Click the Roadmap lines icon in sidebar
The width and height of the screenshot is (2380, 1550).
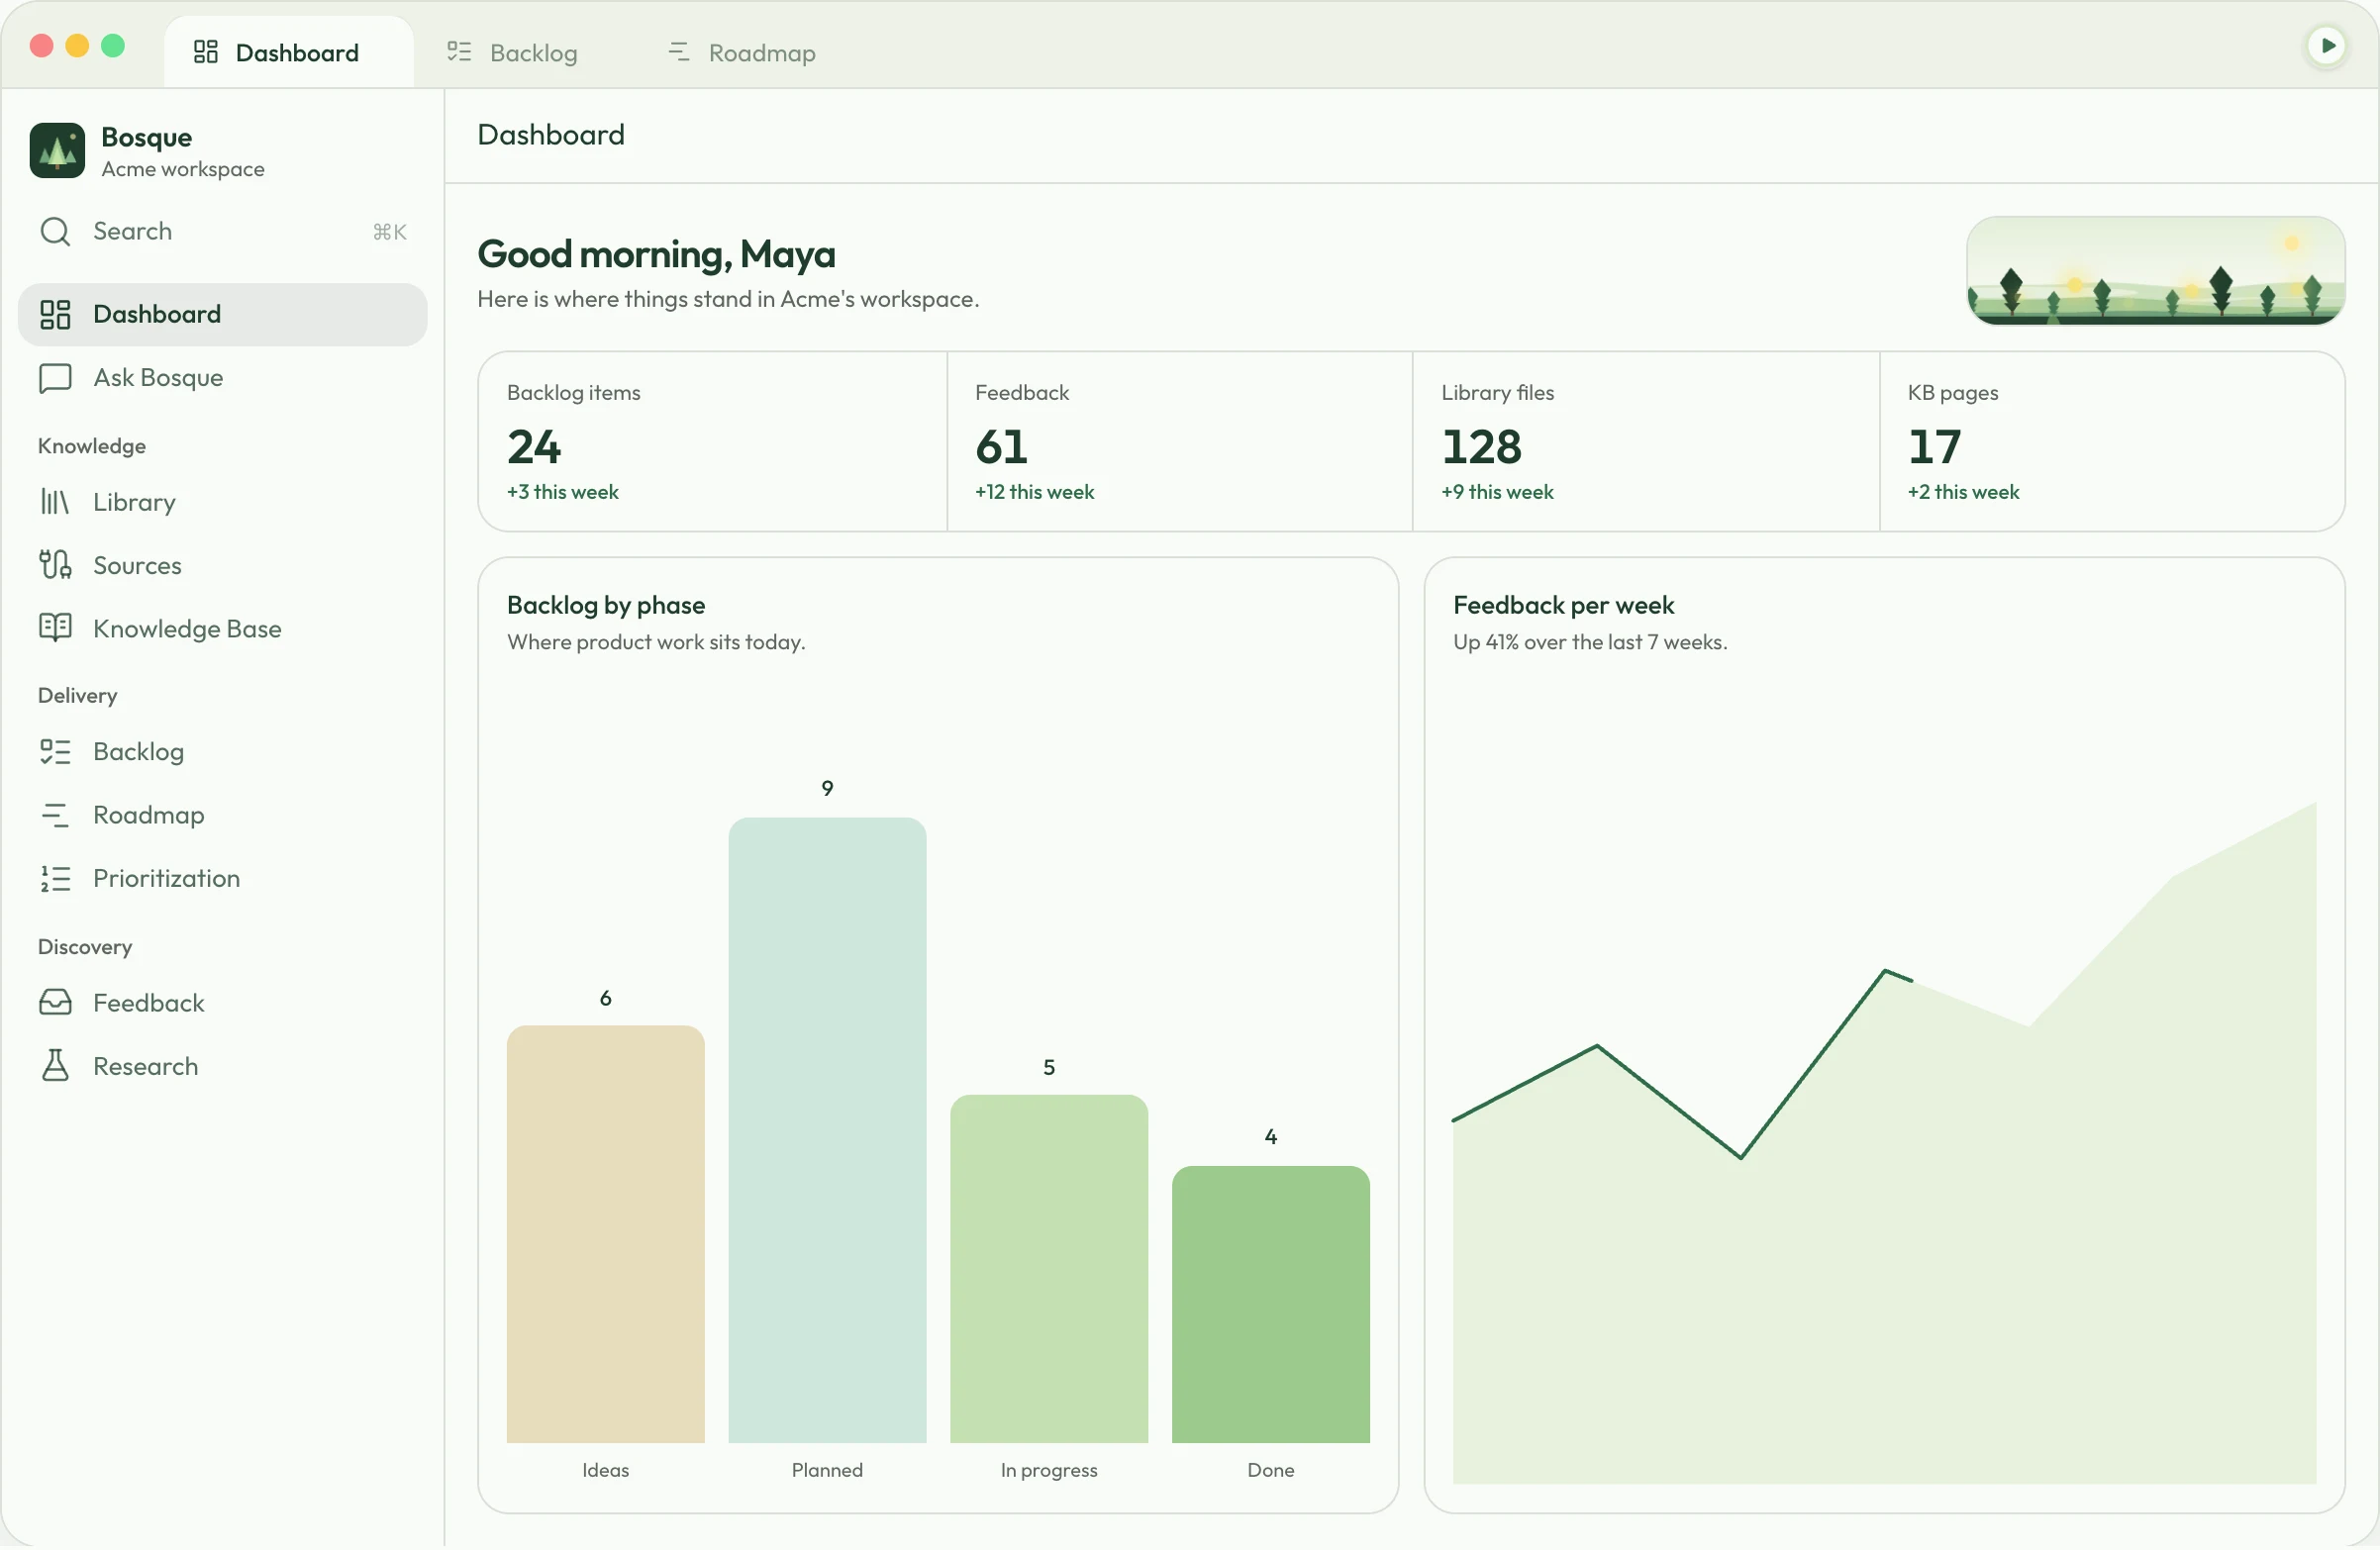pyautogui.click(x=55, y=816)
